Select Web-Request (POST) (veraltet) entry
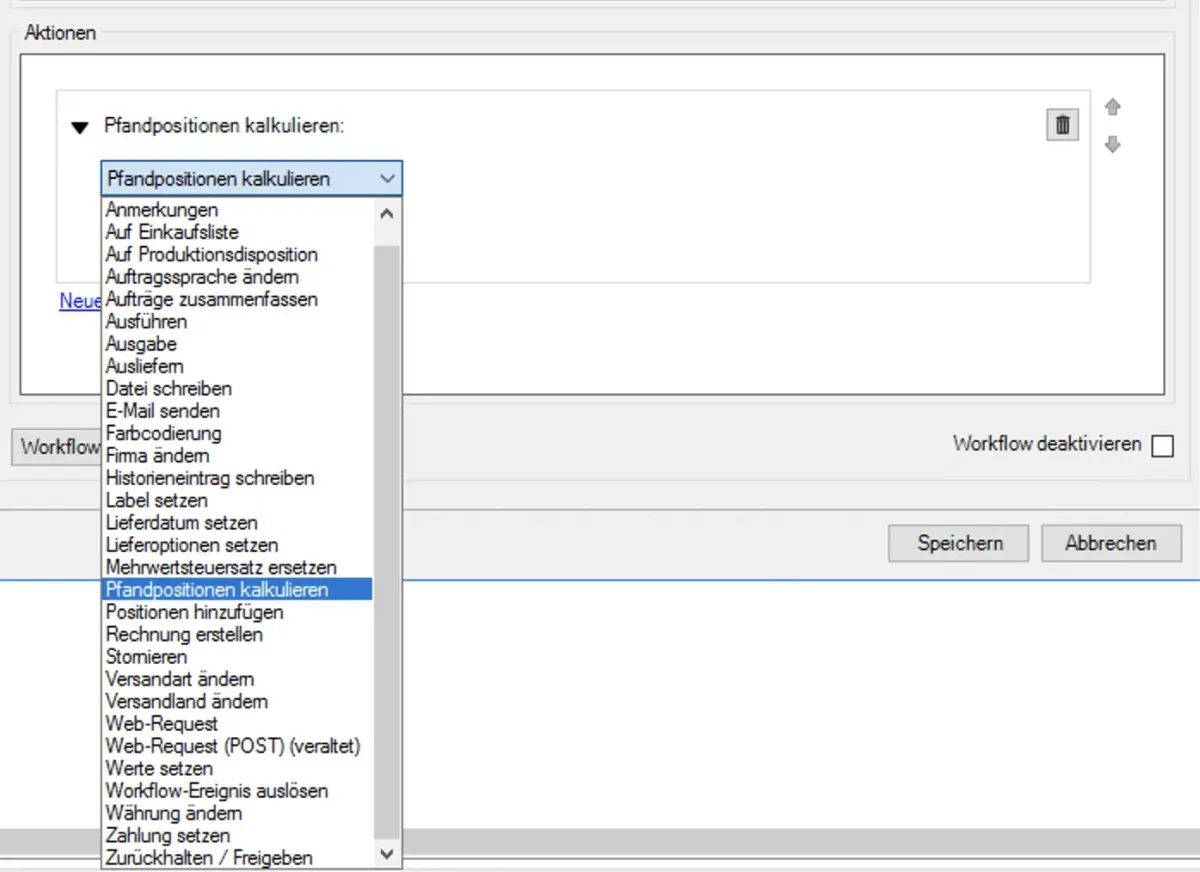This screenshot has width=1200, height=872. [x=233, y=746]
